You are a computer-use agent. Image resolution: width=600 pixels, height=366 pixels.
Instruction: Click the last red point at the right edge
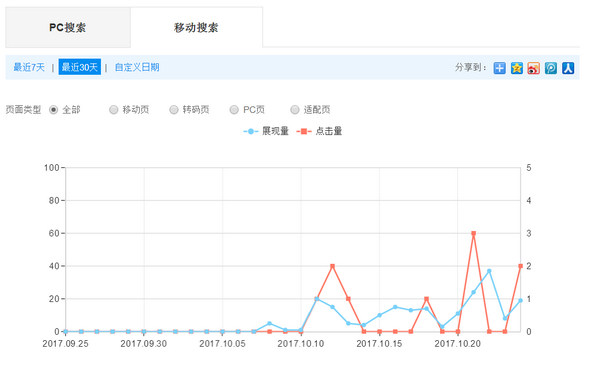520,266
